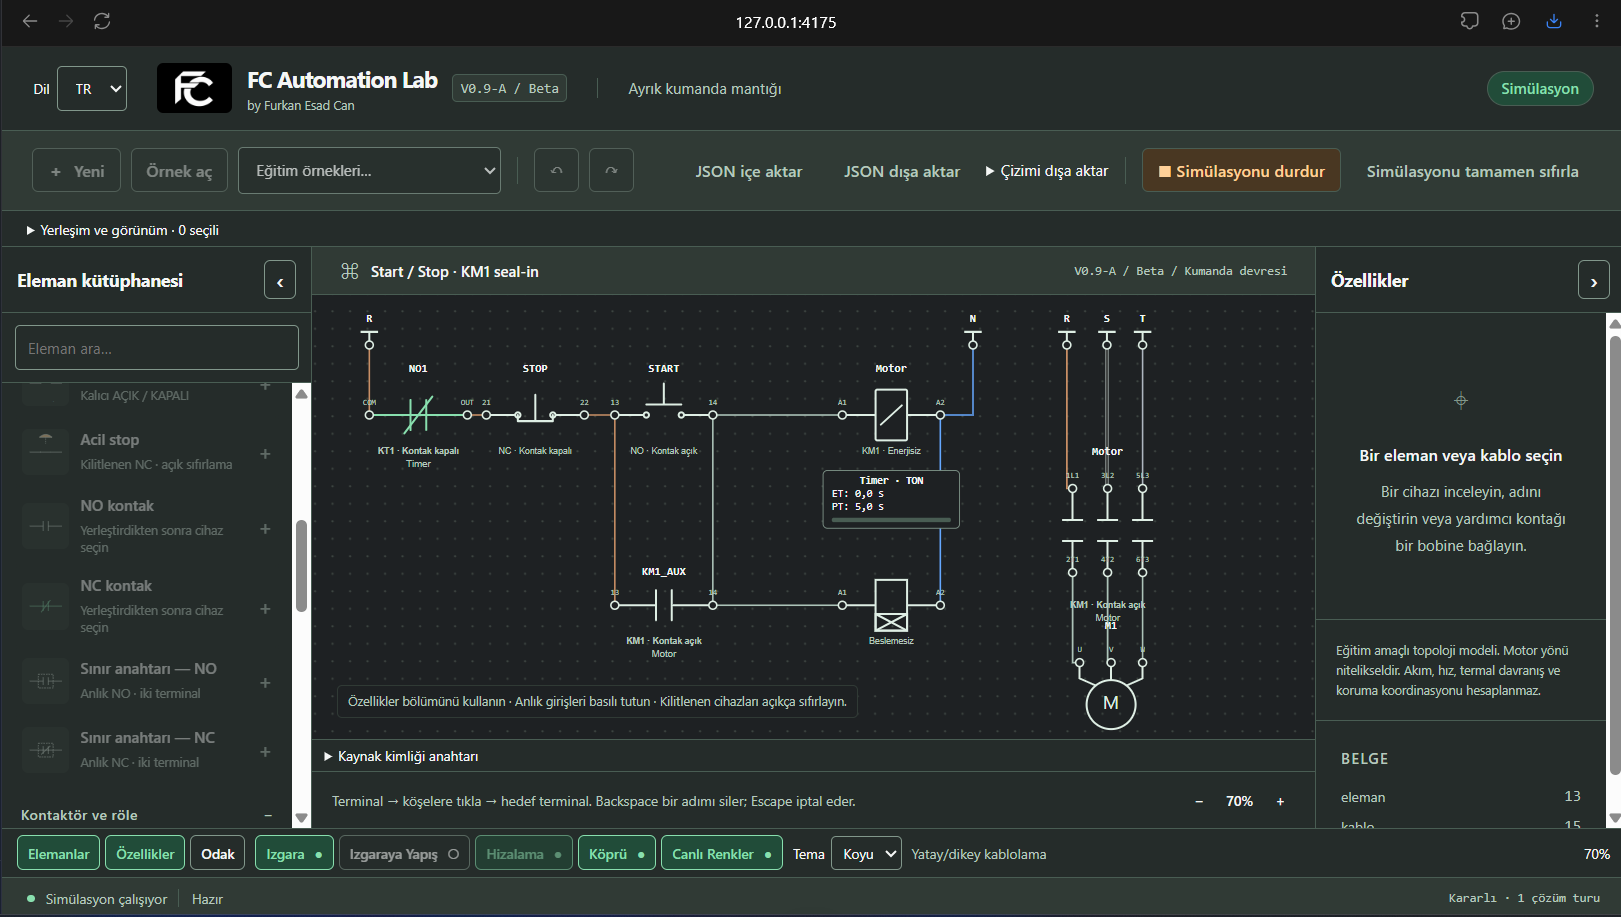Click the browser back arrow
This screenshot has width=1621, height=917.
pos(30,21)
